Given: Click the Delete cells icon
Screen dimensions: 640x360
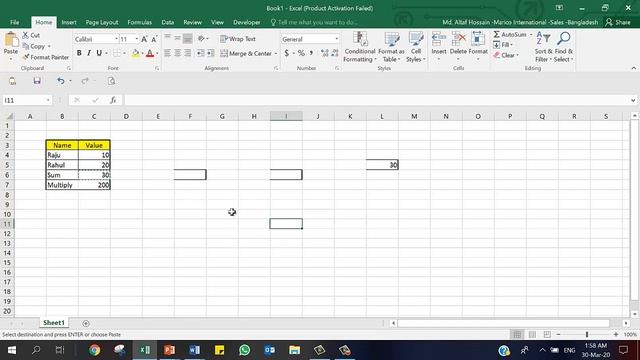Looking at the screenshot, I should (458, 40).
